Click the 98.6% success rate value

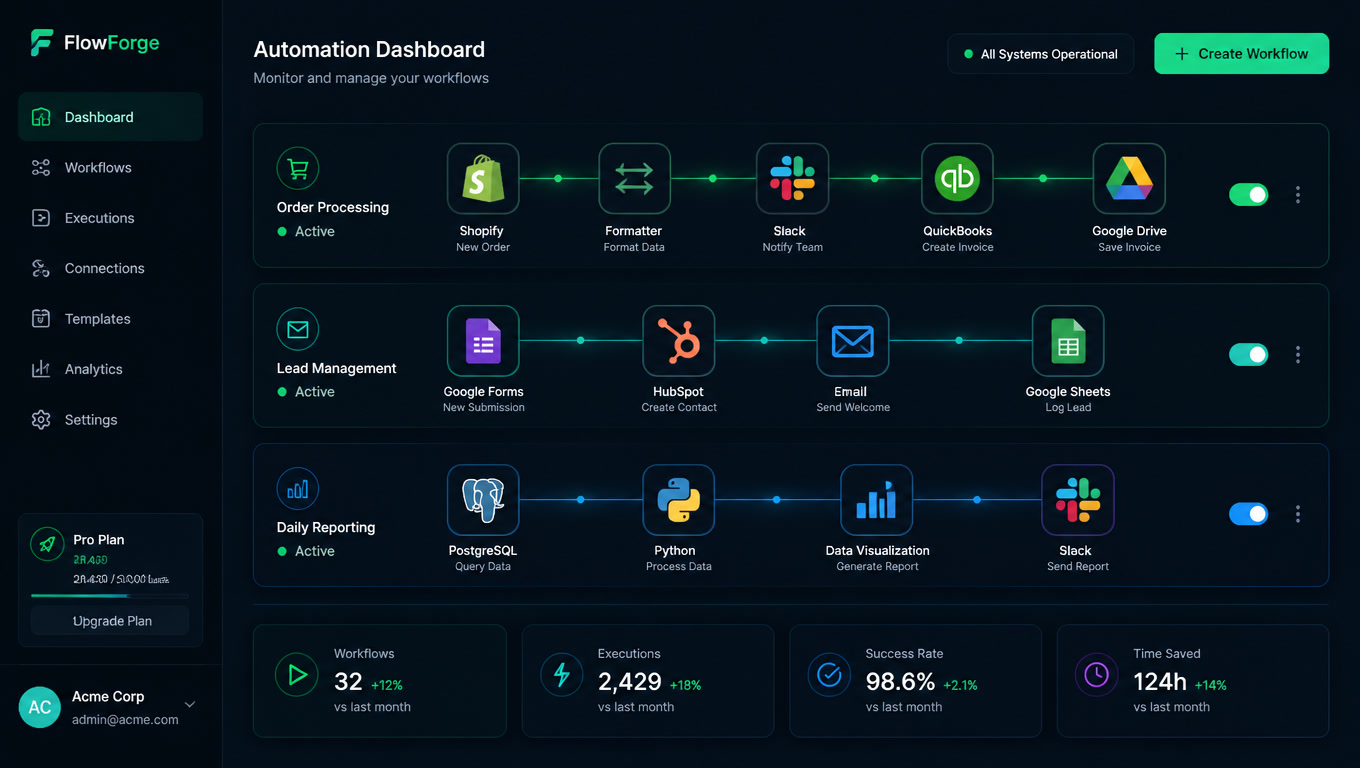[x=900, y=682]
